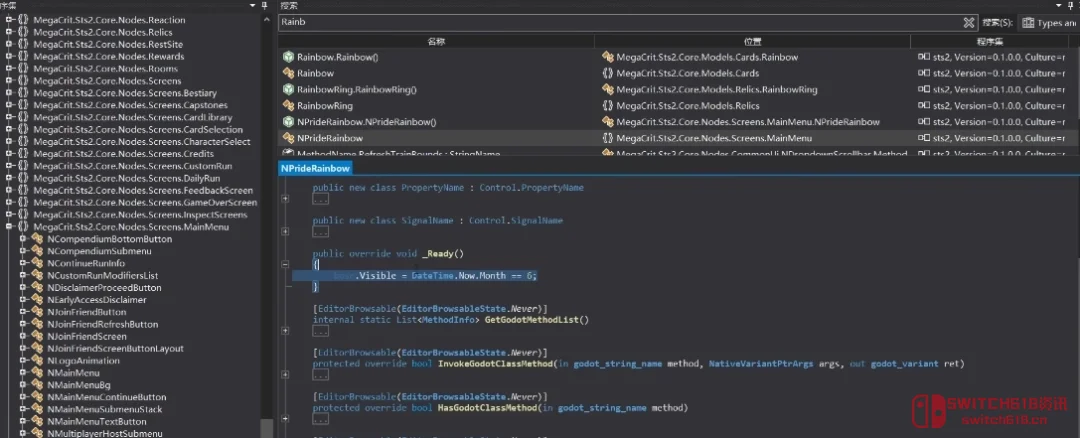Sort results by the 名称 column header
This screenshot has width=1080, height=438.
[437, 41]
